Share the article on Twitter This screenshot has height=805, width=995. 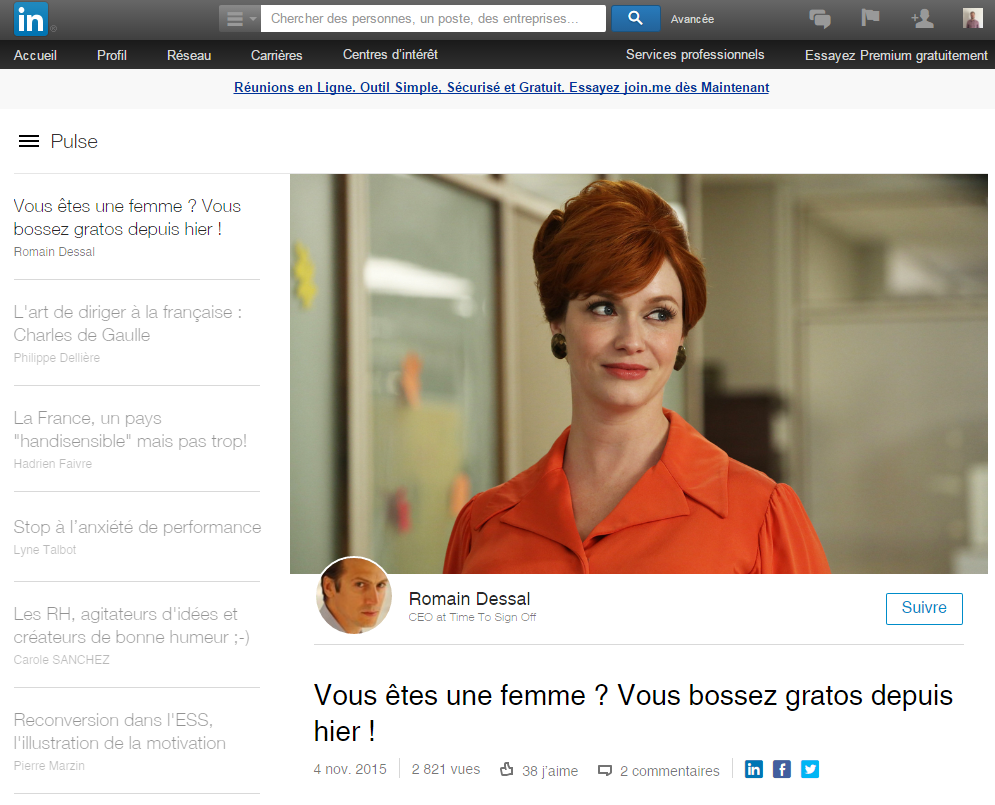pos(810,769)
